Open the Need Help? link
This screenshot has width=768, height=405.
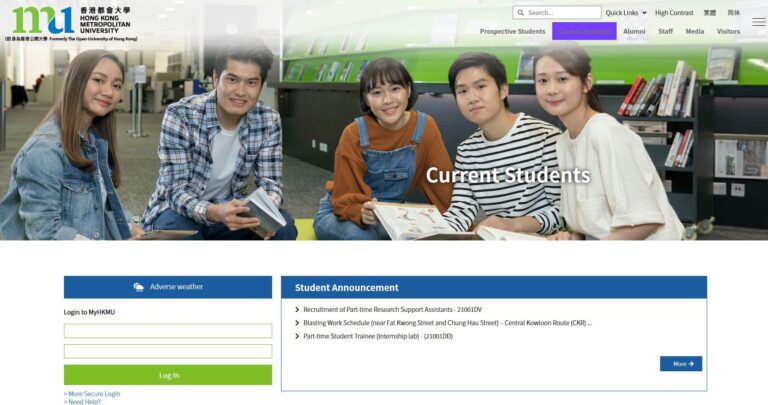pyautogui.click(x=82, y=402)
